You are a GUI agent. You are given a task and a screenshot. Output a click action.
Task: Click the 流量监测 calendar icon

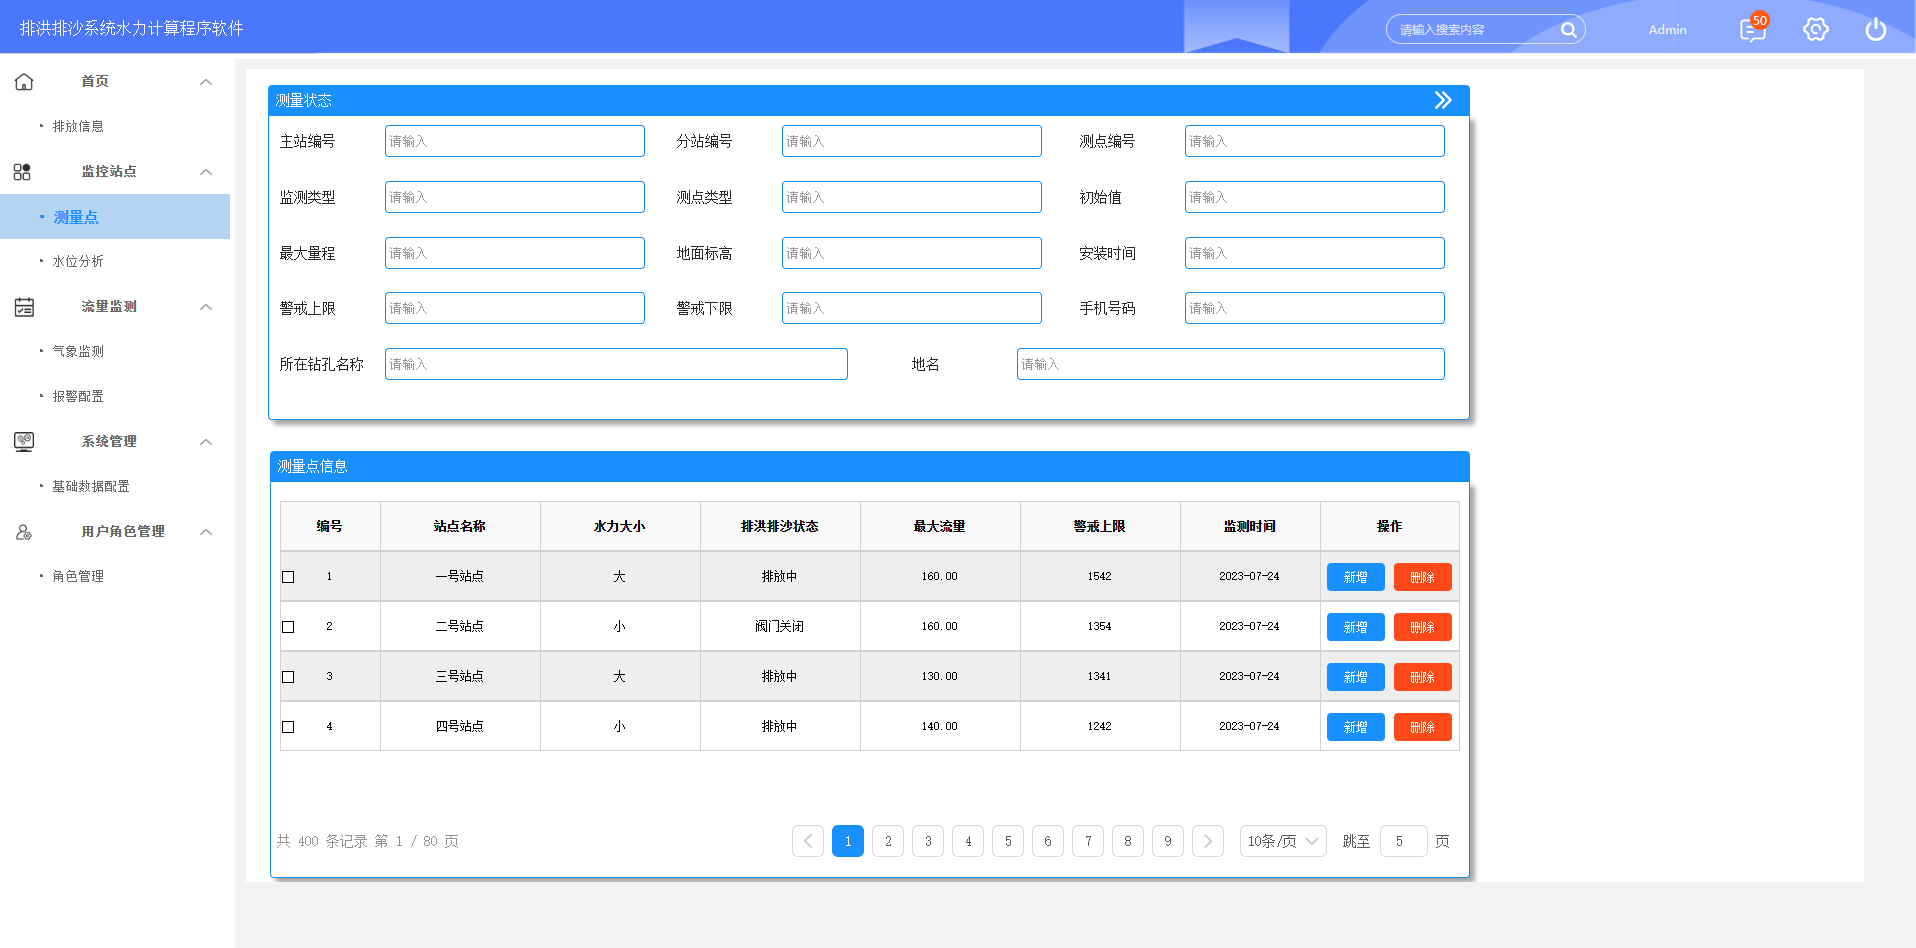(x=24, y=307)
